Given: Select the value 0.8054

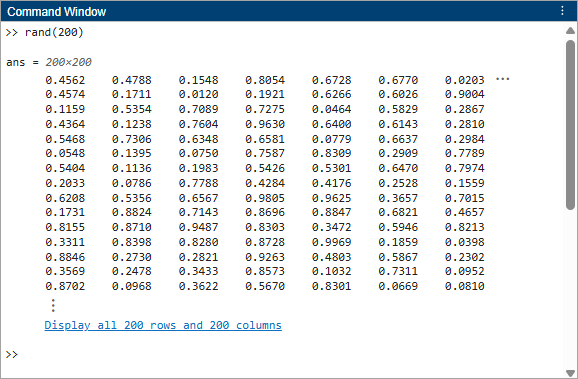Looking at the screenshot, I should [265, 80].
